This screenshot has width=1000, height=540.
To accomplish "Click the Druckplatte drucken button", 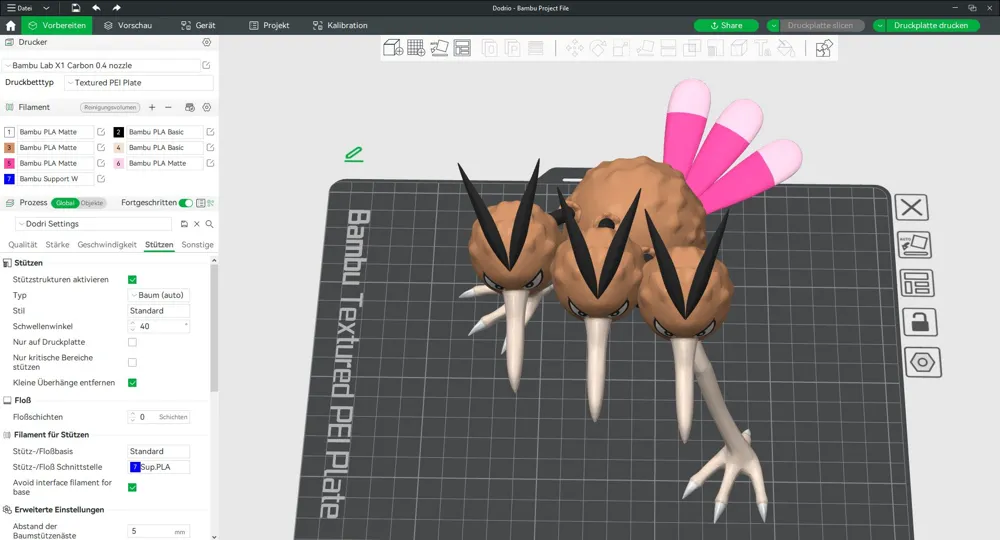I will click(x=930, y=26).
